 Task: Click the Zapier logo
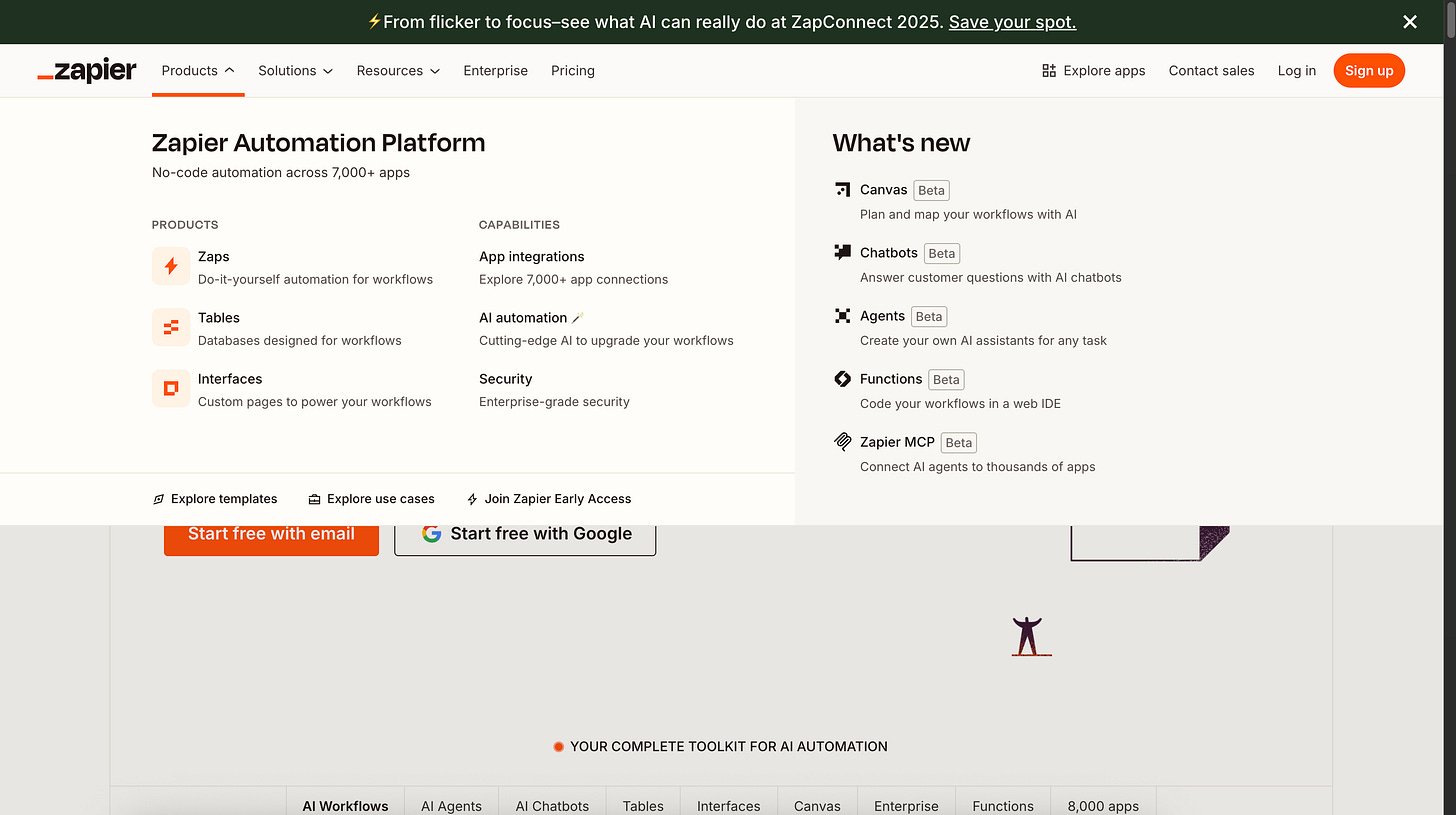[87, 71]
